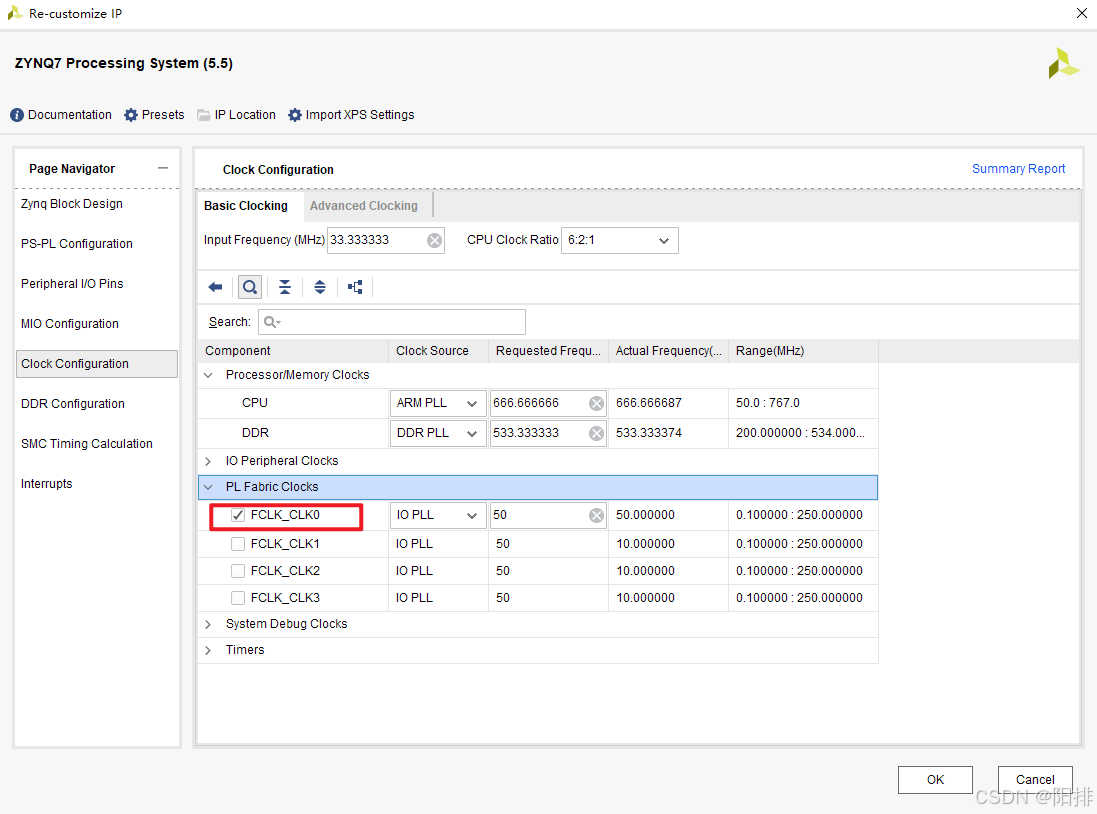This screenshot has width=1097, height=814.
Task: Toggle the search magnifier toolbar icon
Action: click(250, 287)
